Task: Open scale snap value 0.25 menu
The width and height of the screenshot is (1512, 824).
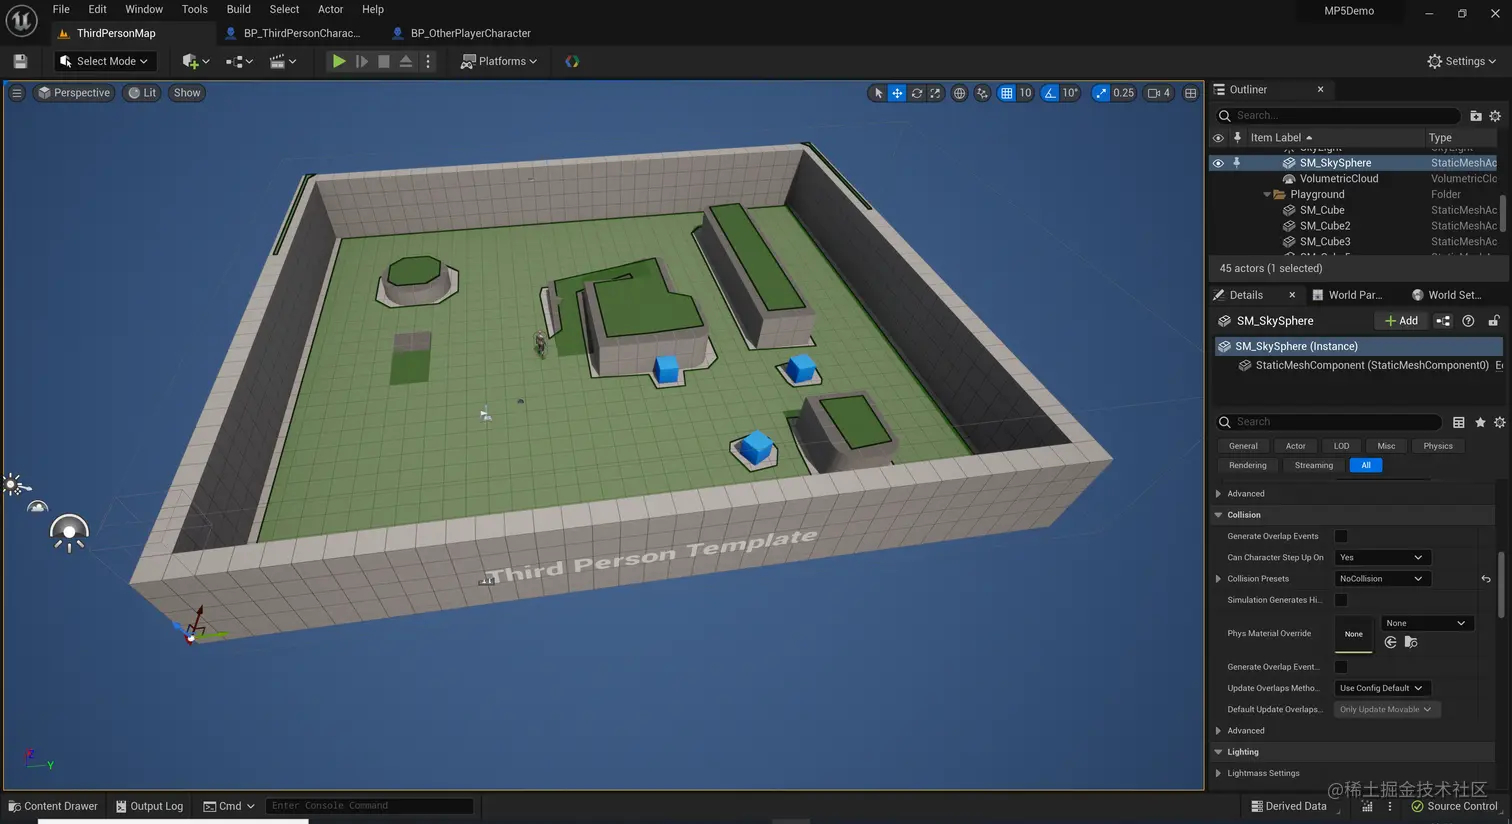Action: click(x=1124, y=93)
